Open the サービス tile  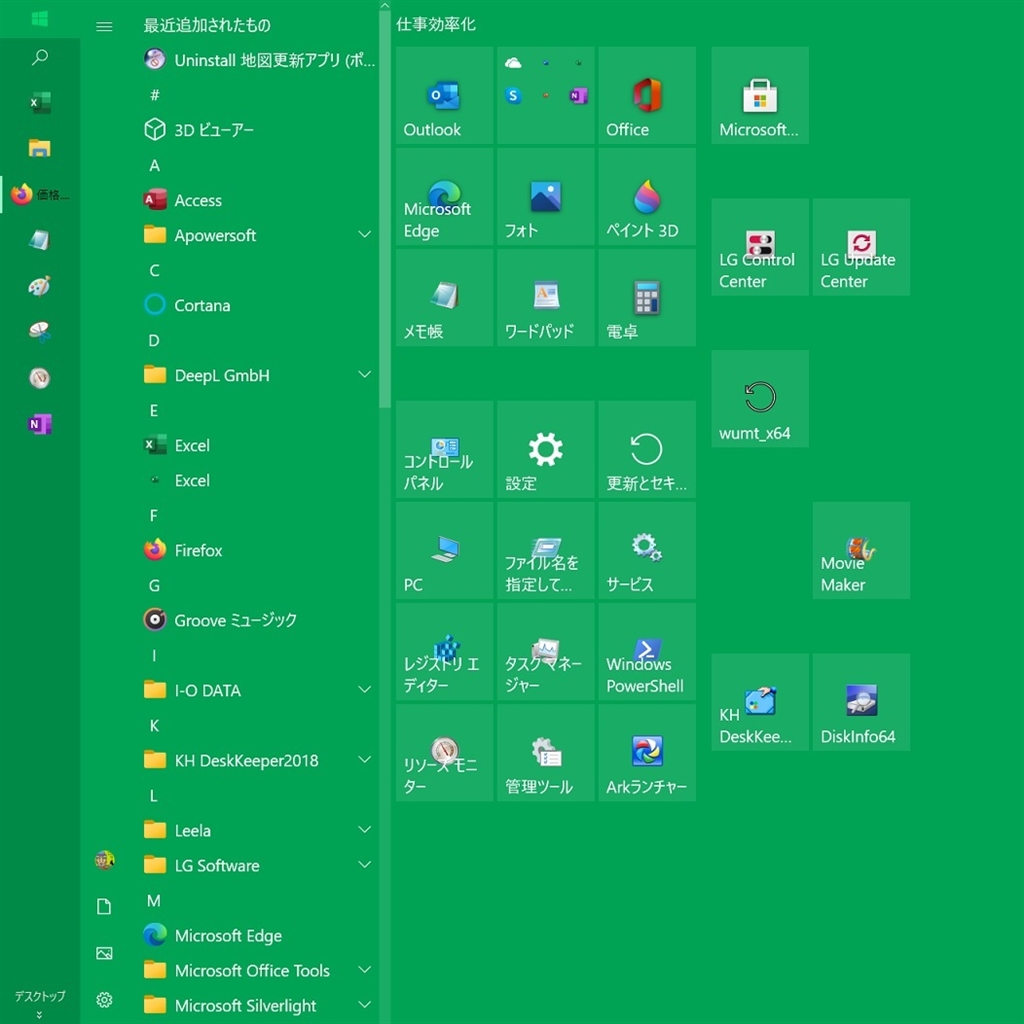(647, 551)
